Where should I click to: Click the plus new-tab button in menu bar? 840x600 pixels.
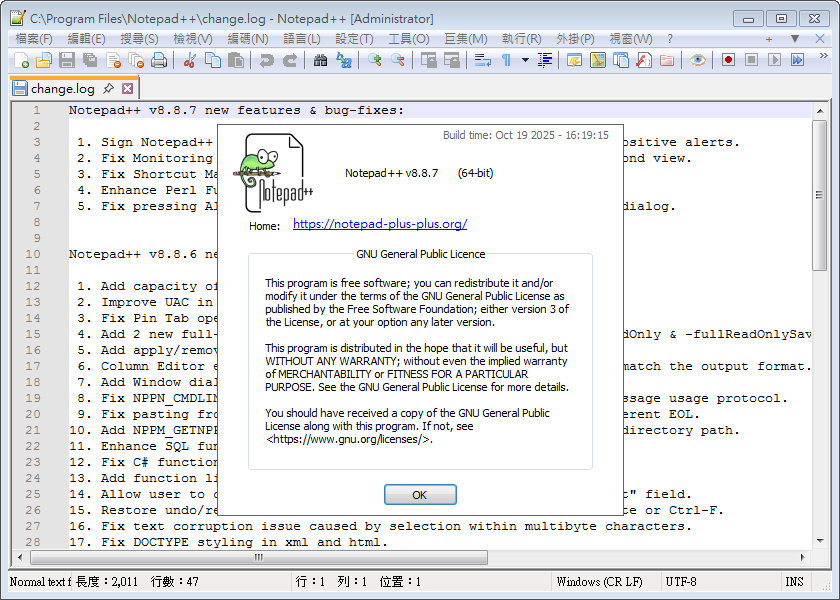(769, 39)
